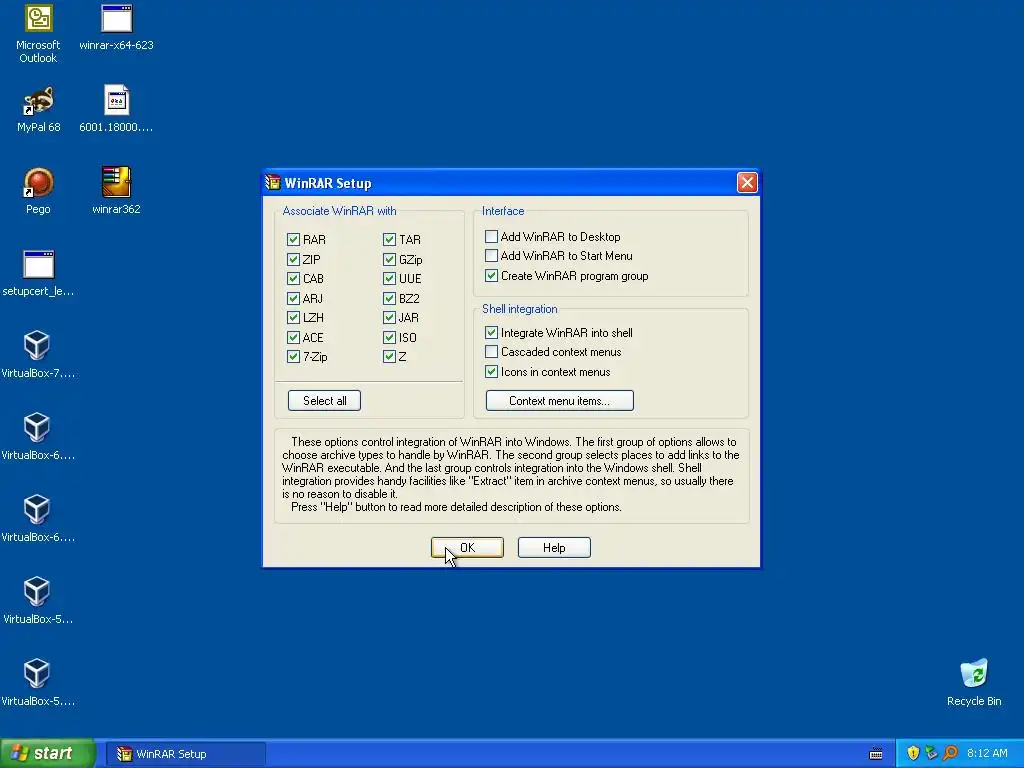The image size is (1024, 768).
Task: Open the yellow security shield tray alert
Action: [x=913, y=753]
